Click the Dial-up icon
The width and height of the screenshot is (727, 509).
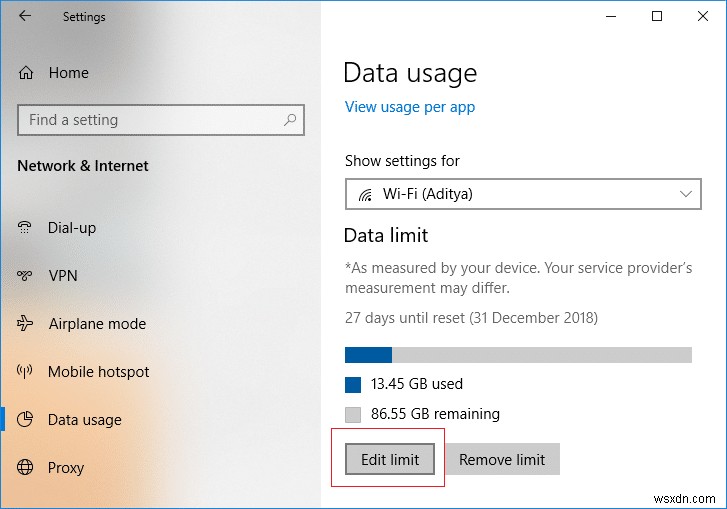point(26,228)
